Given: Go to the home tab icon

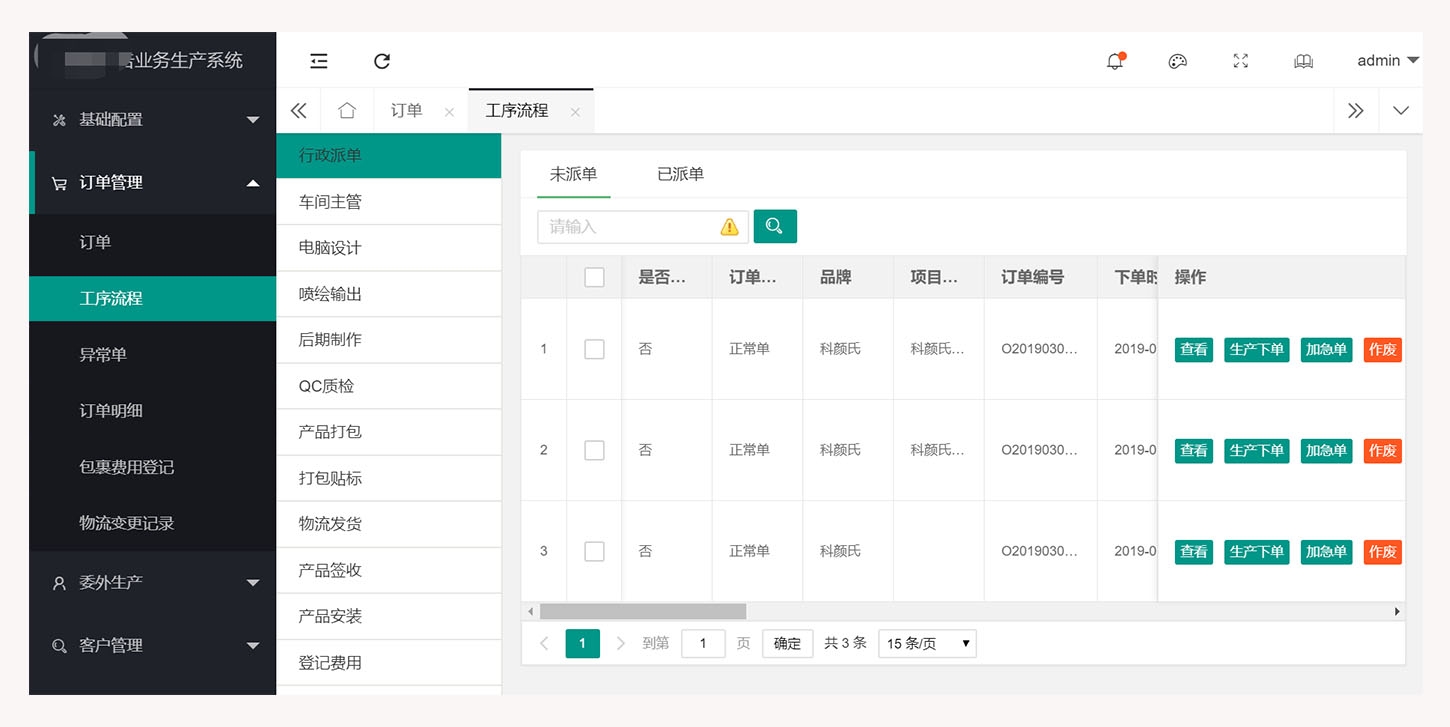Looking at the screenshot, I should click(x=347, y=111).
